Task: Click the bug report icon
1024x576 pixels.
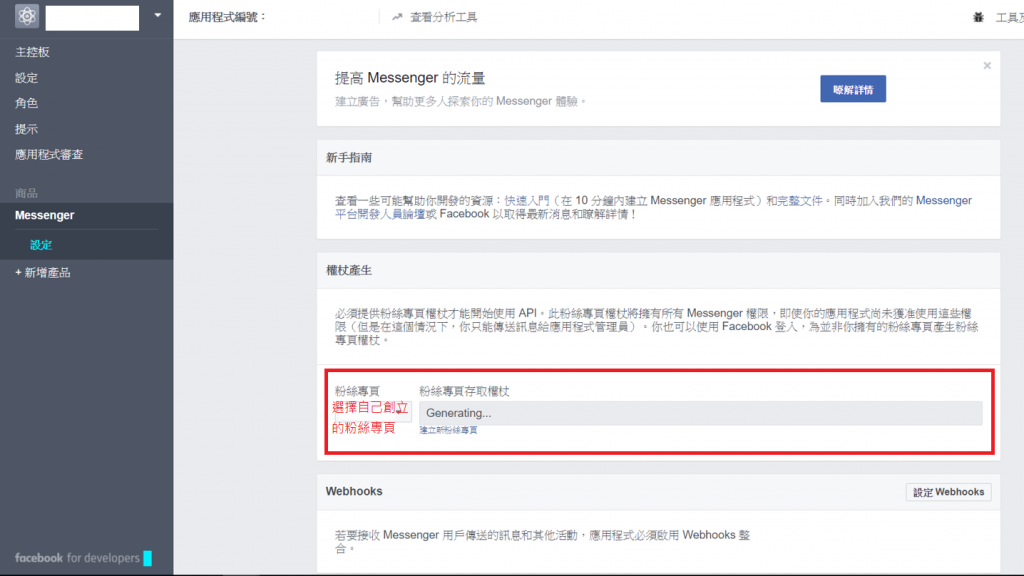Action: point(978,18)
